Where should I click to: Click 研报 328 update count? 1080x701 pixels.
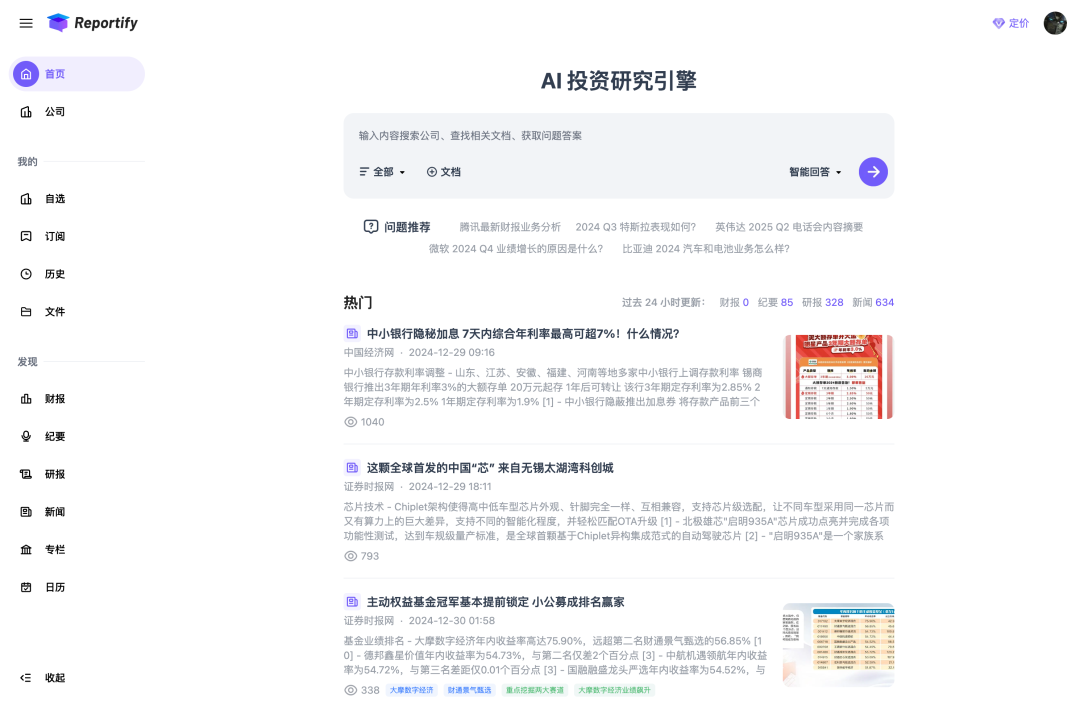[822, 302]
